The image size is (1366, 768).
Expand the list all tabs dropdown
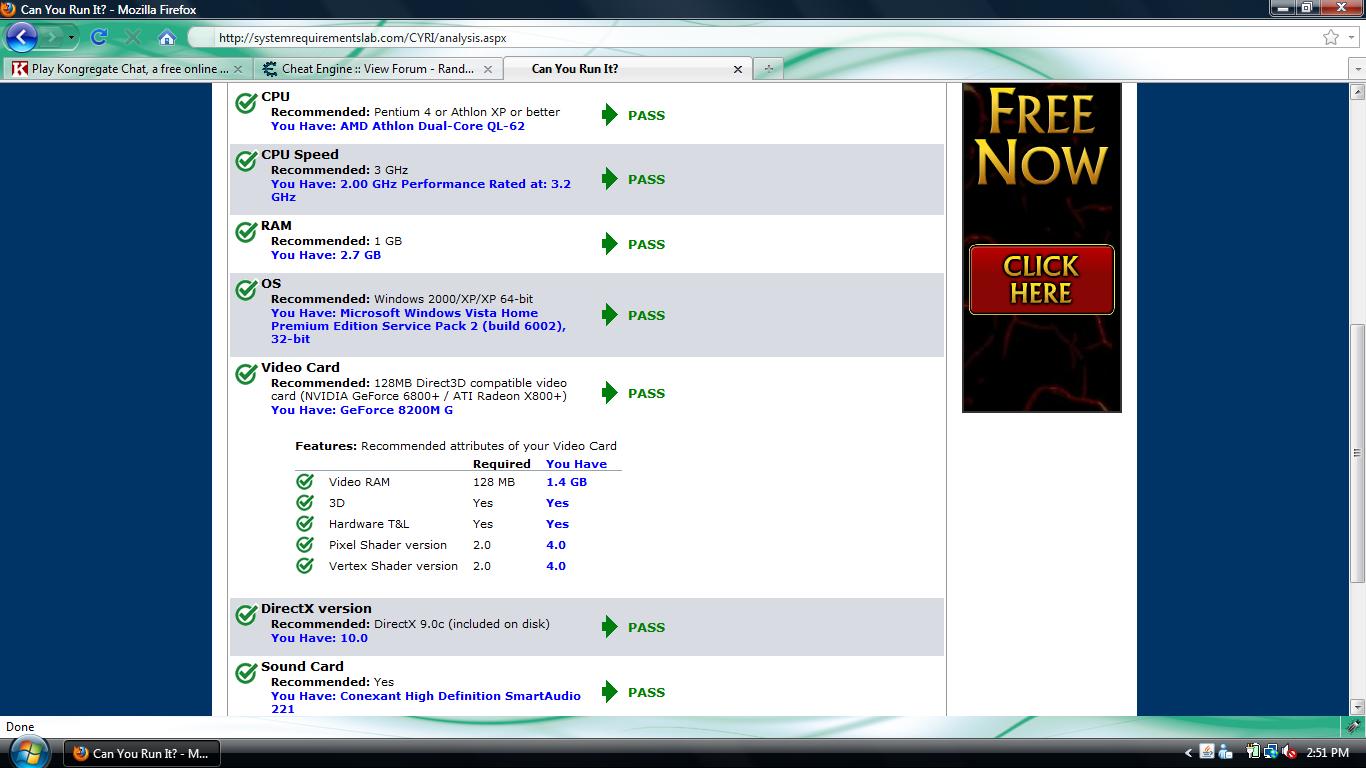(1357, 69)
